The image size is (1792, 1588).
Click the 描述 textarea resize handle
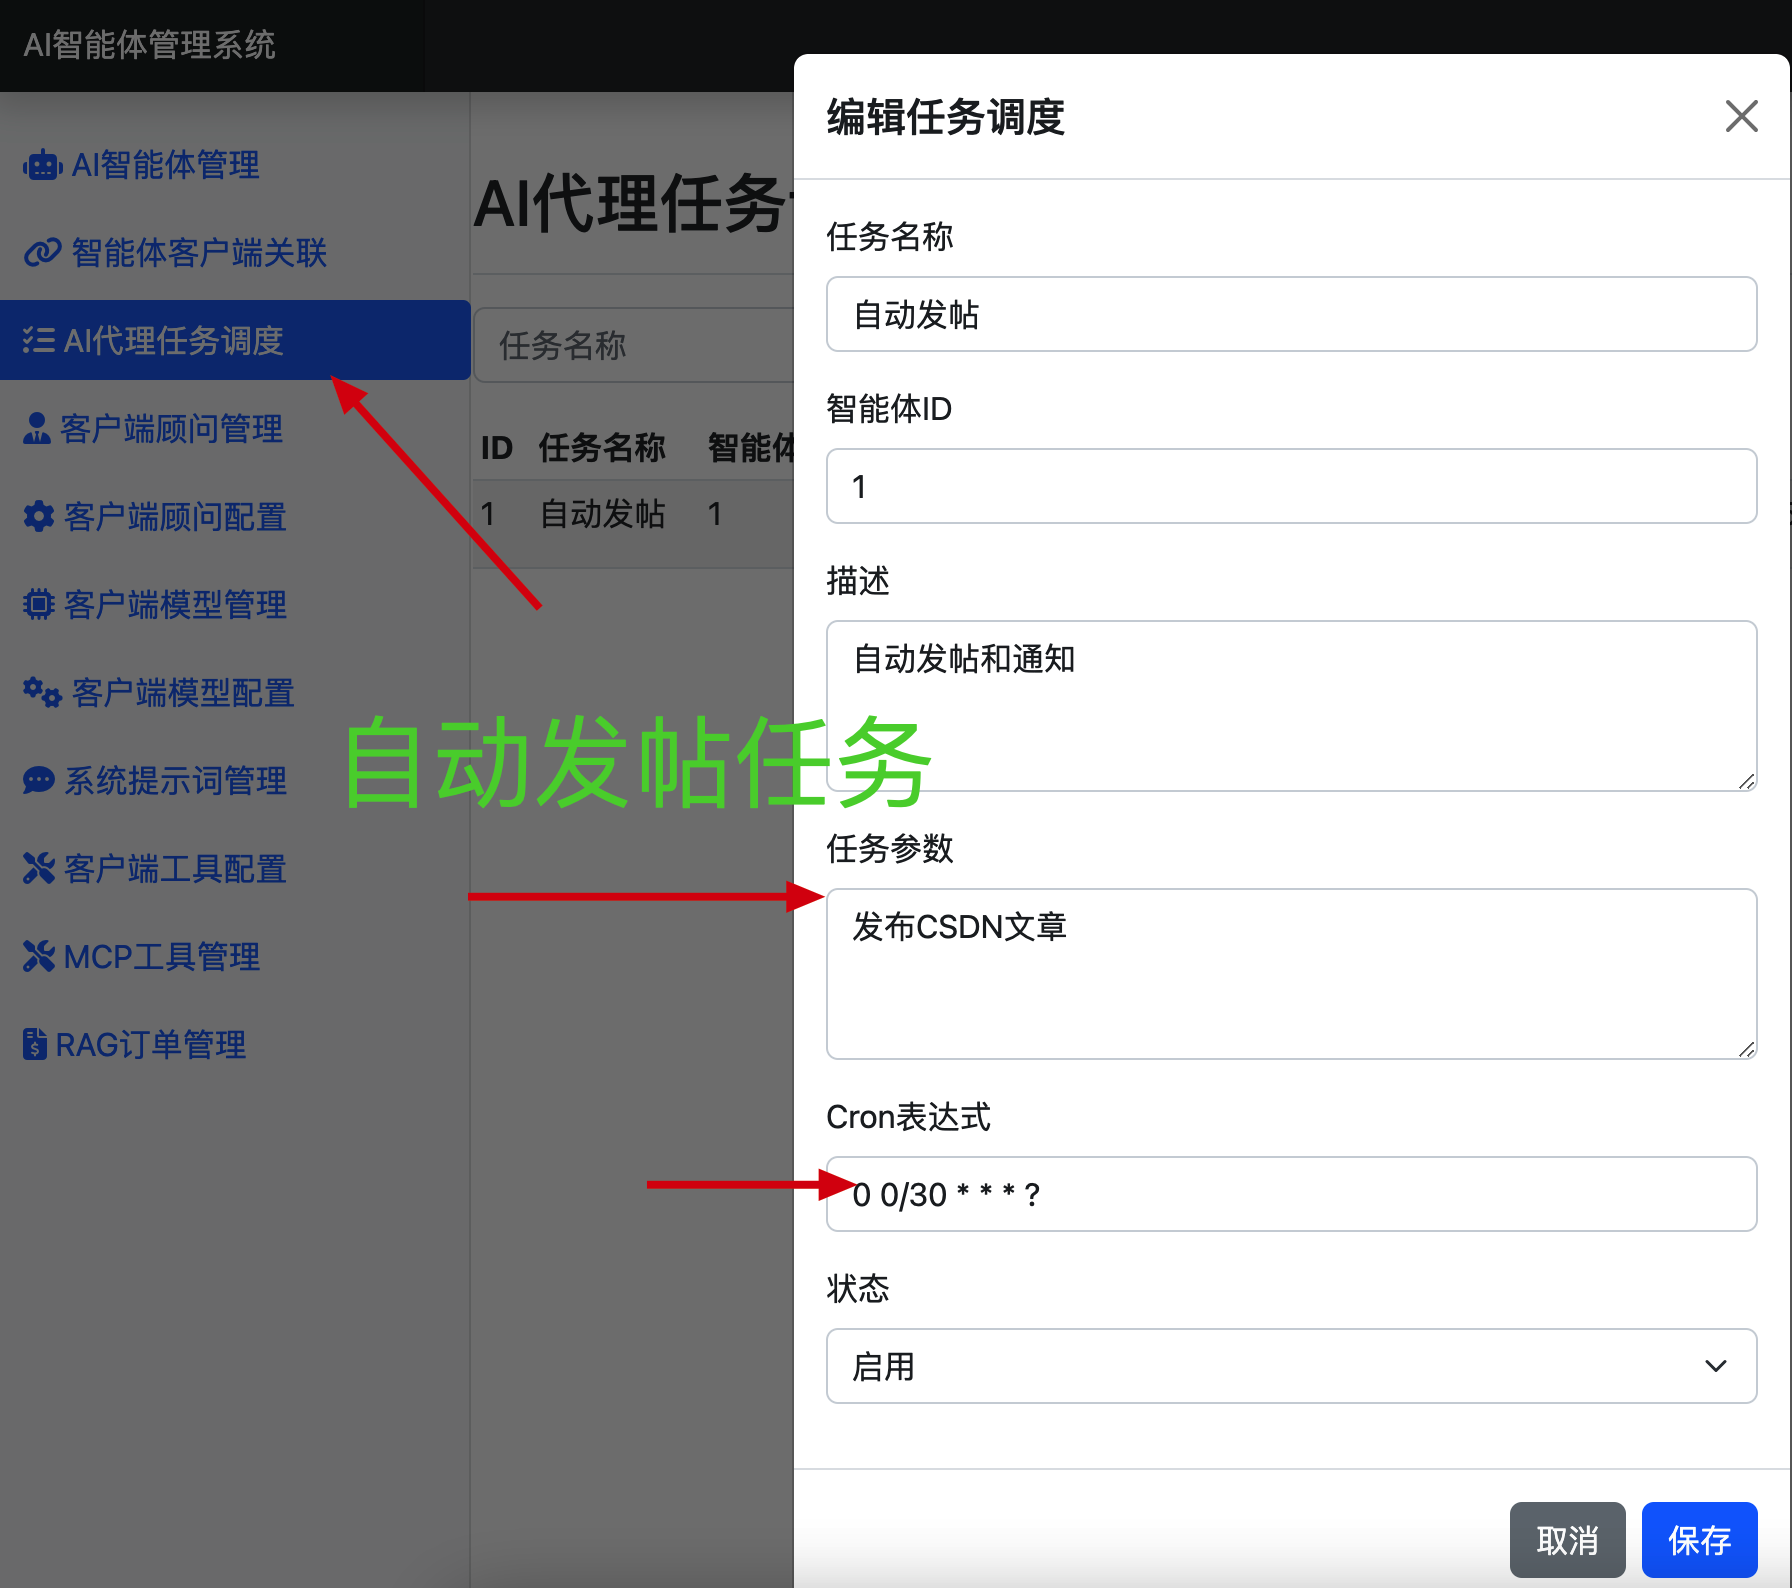[1746, 781]
